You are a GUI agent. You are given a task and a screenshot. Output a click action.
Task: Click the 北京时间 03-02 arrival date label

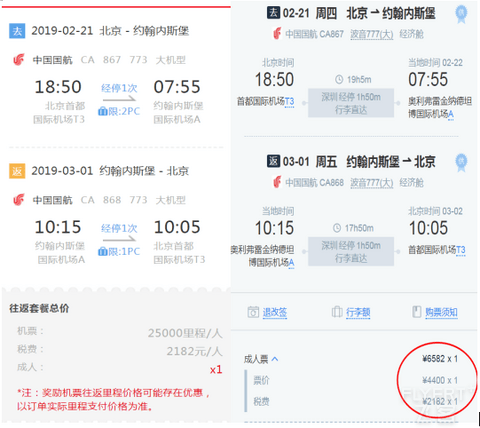(x=435, y=211)
